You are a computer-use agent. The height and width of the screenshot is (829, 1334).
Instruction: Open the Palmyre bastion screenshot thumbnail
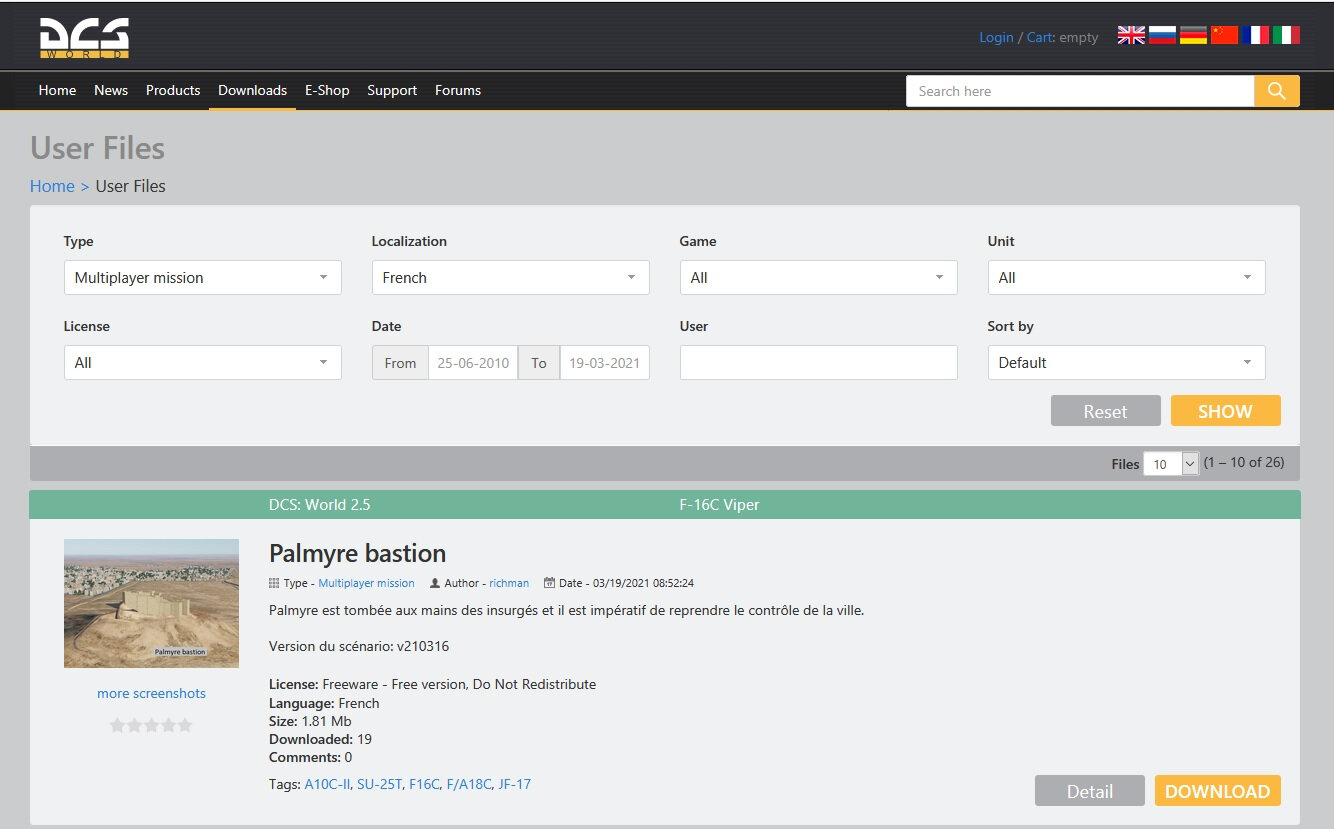151,603
